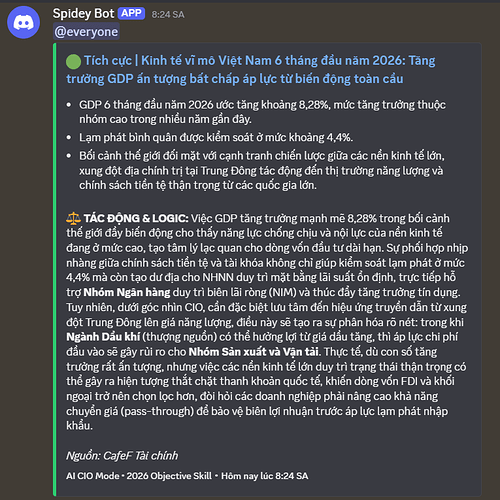The image size is (500, 500).
Task: Click the bold 'Nhóm Sản xuất và Vận tải' text
Action: point(254,352)
